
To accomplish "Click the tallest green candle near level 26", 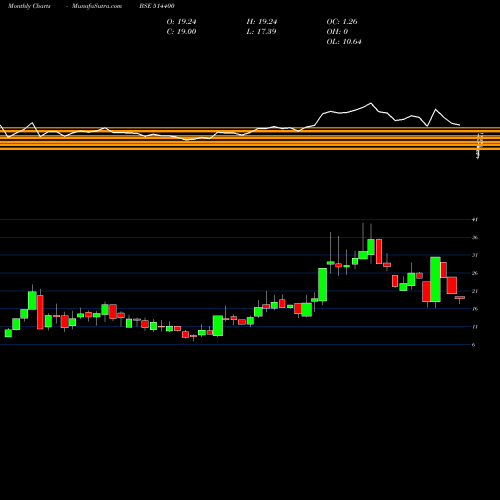I will 435,279.
